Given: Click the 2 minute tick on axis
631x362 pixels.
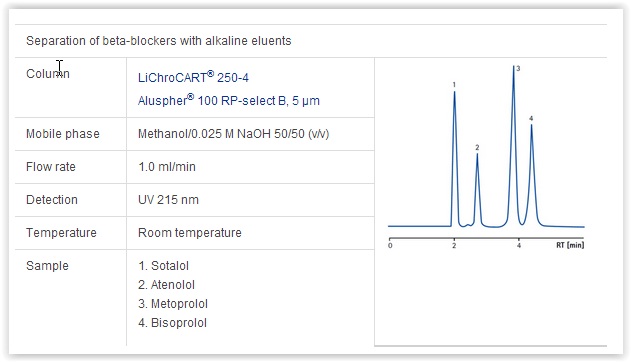Looking at the screenshot, I should pos(454,245).
